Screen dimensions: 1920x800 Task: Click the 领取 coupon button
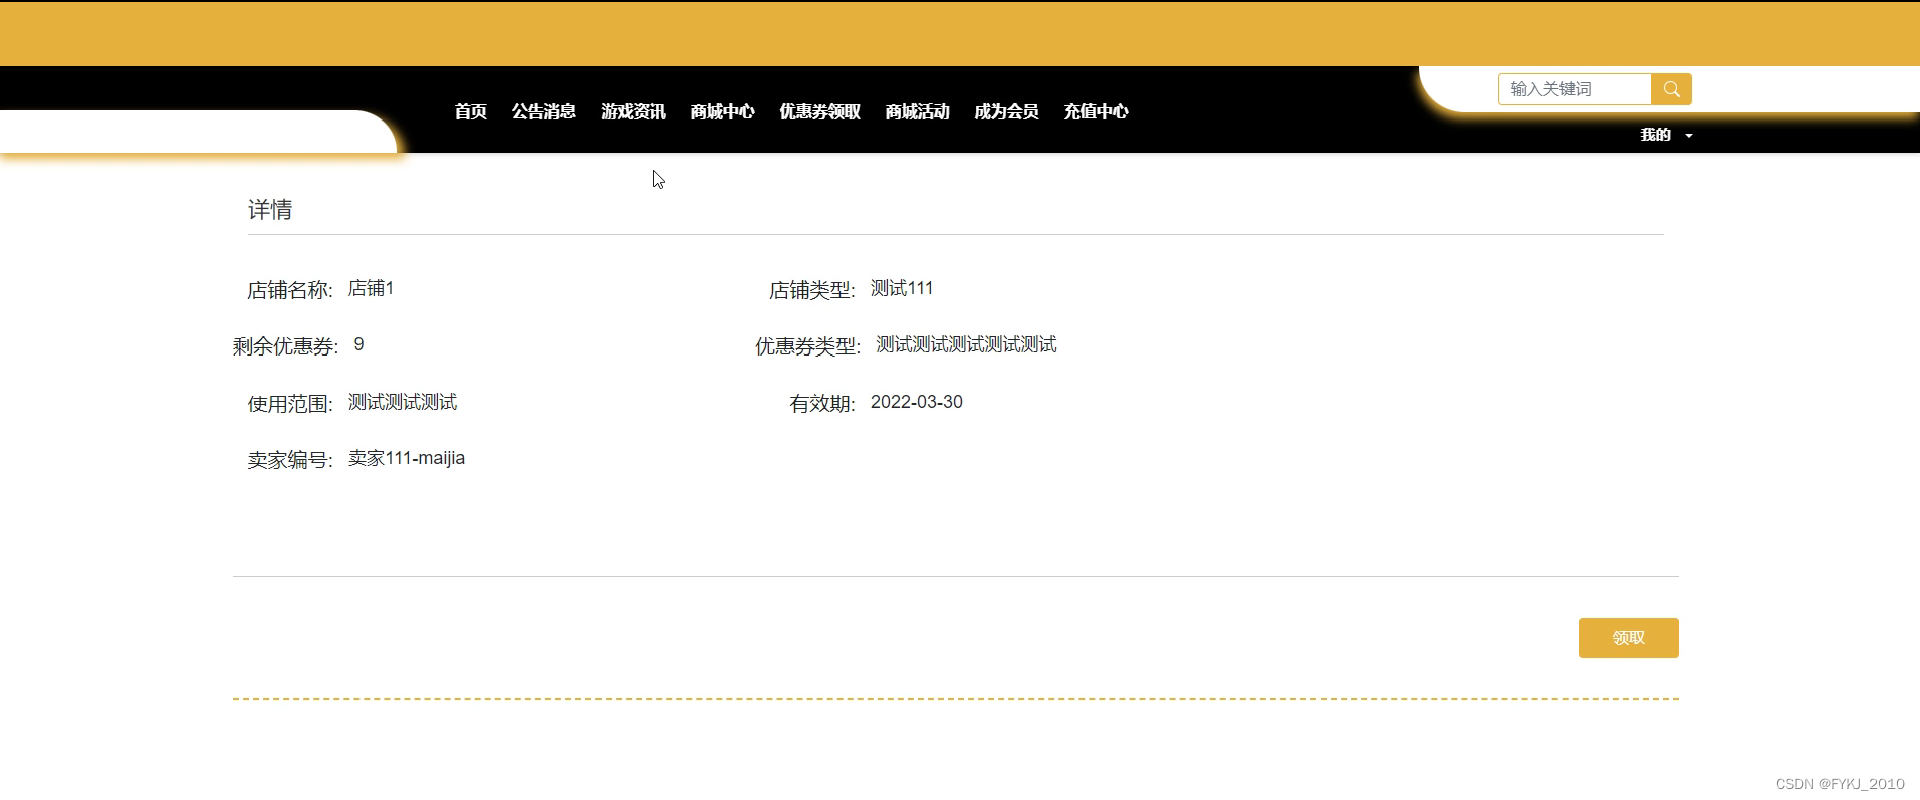(x=1628, y=638)
